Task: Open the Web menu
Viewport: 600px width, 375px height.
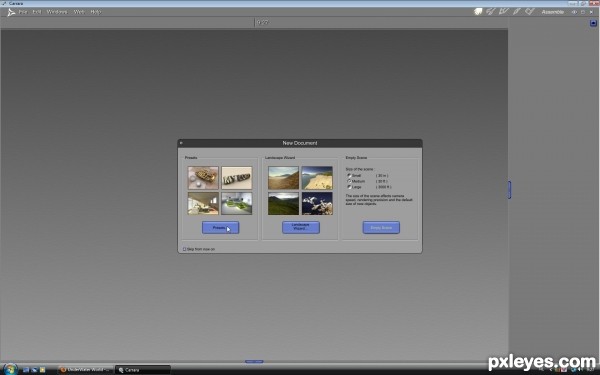Action: tap(79, 12)
